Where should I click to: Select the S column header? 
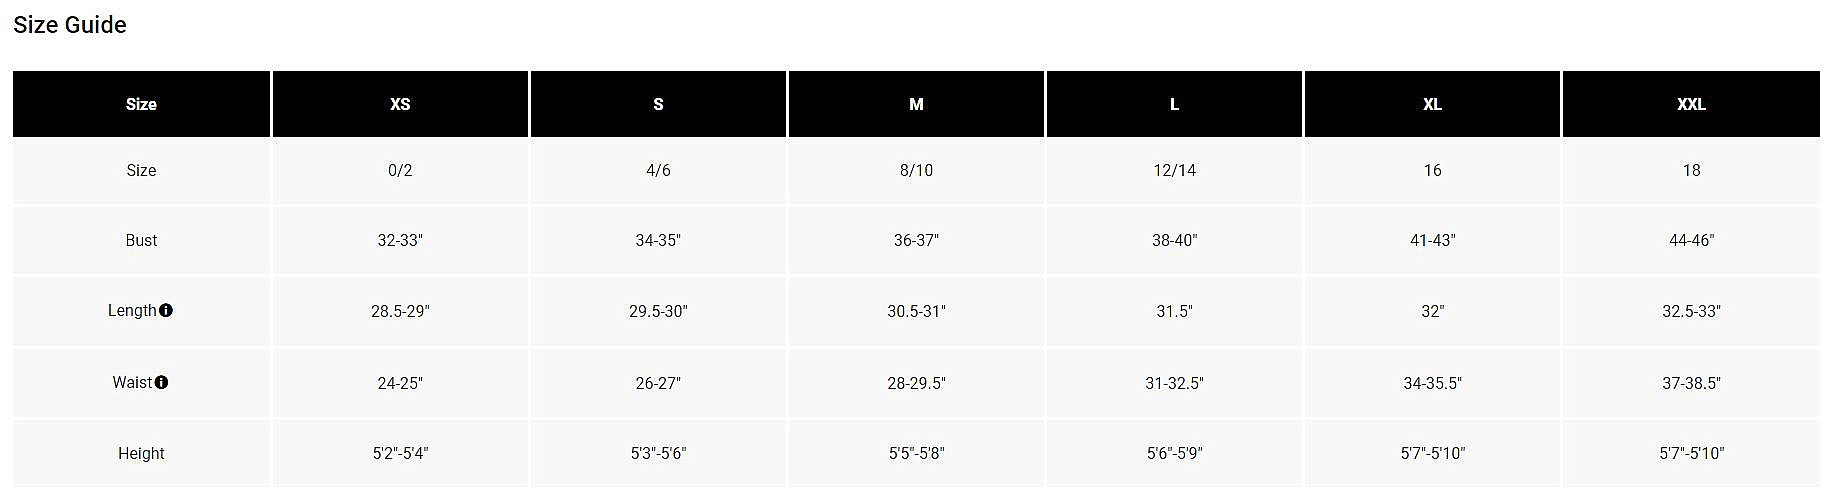coord(658,104)
